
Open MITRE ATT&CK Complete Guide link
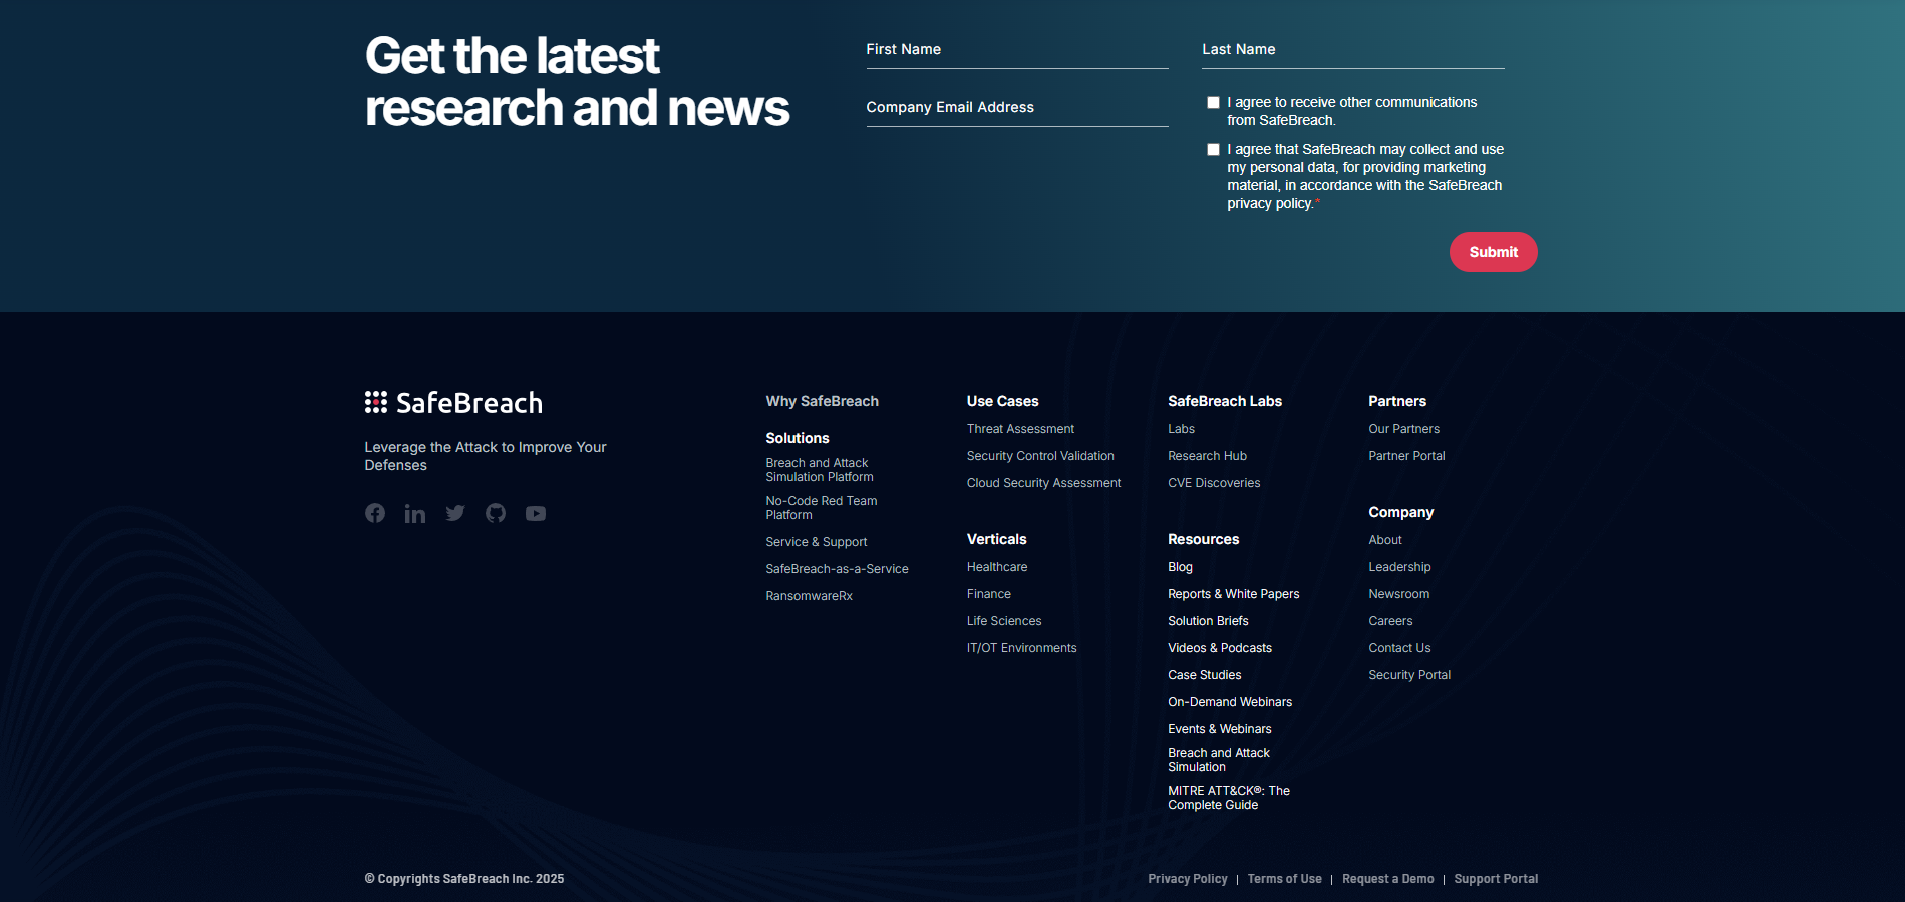coord(1229,798)
